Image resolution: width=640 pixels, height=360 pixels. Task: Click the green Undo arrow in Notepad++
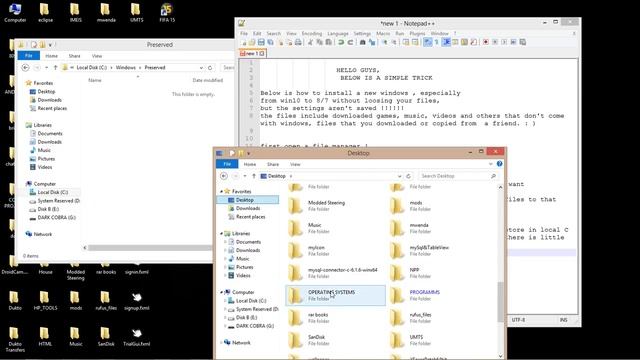click(x=341, y=42)
